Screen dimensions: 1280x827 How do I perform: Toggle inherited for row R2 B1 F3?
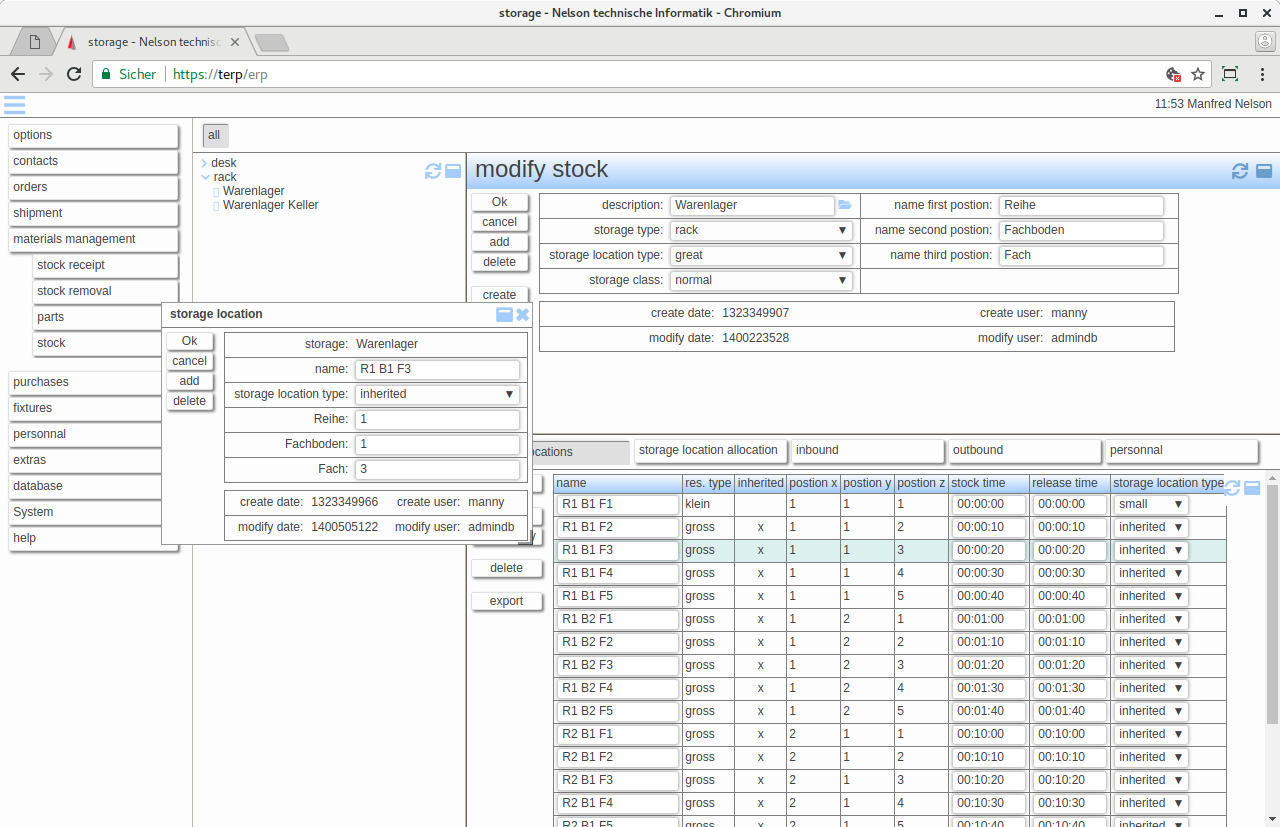760,780
